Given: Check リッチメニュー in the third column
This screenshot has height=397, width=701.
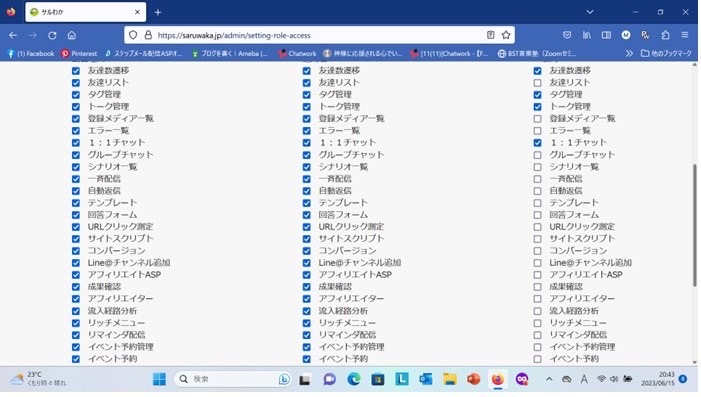Looking at the screenshot, I should click(x=537, y=323).
